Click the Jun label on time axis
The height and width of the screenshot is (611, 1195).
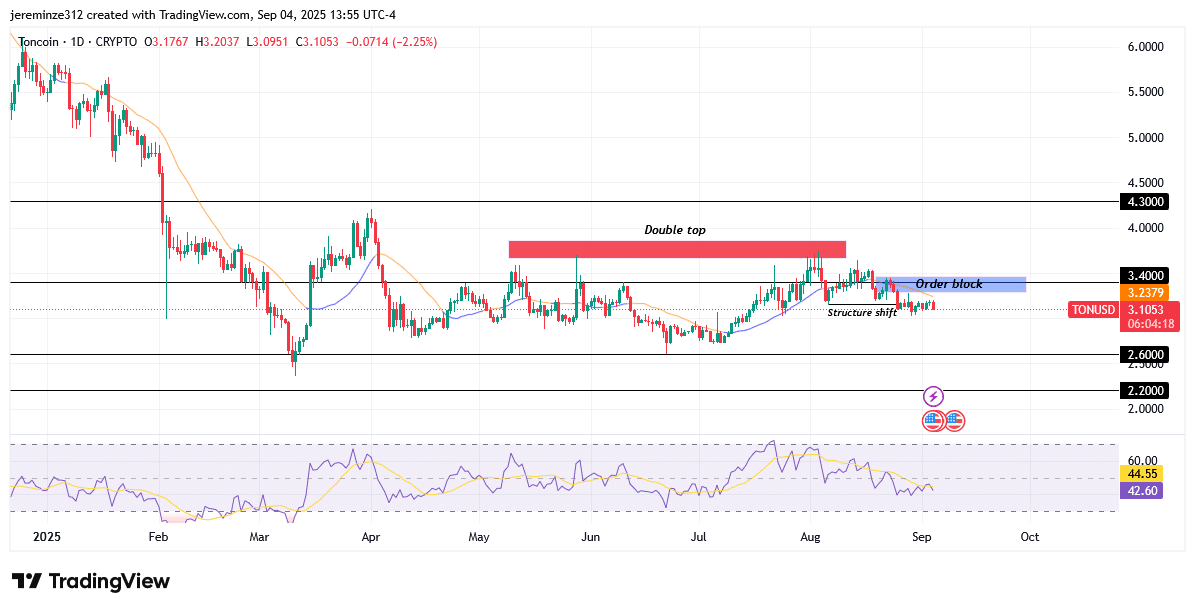tap(591, 537)
